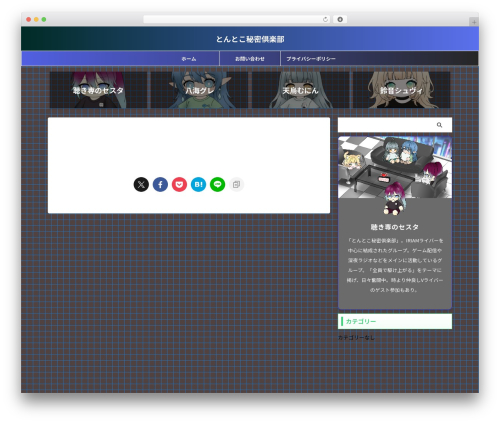This screenshot has width=500, height=423.
Task: Share the post on Facebook
Action: [x=160, y=184]
